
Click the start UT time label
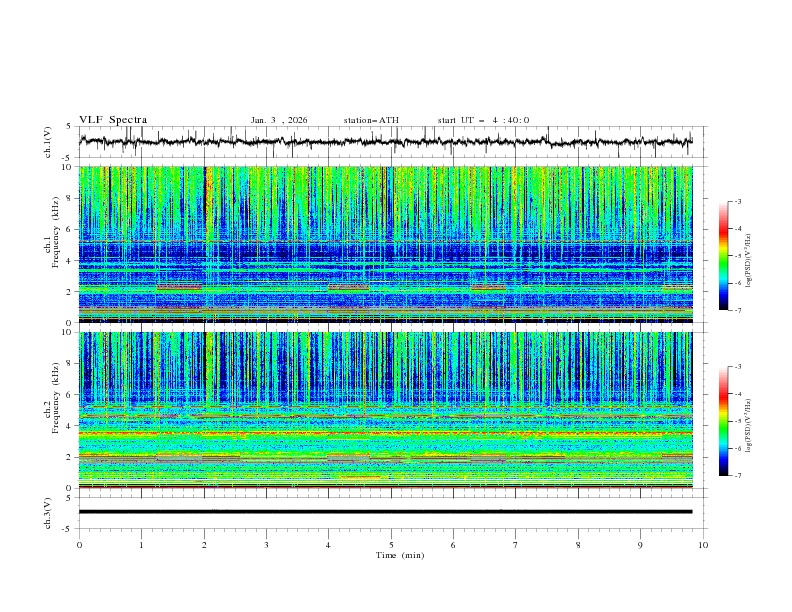click(483, 120)
